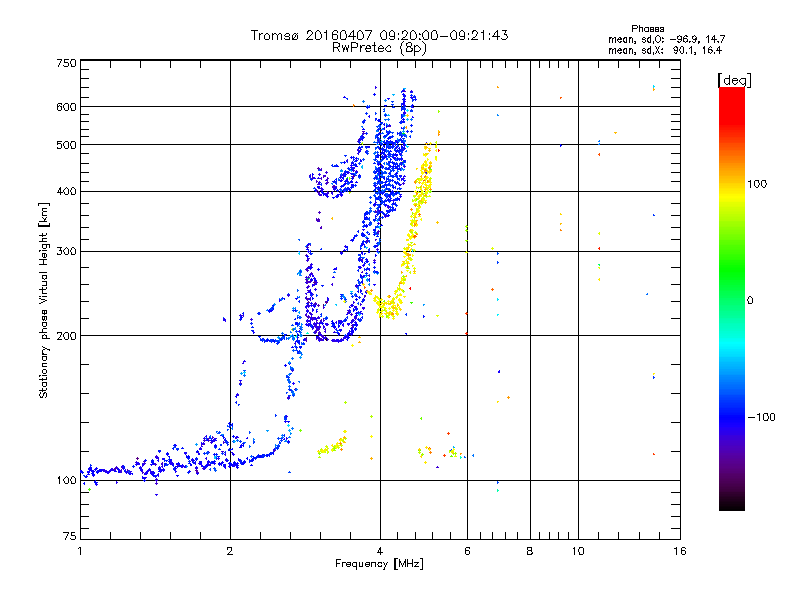Click the 10 tick label on frequency axis

pos(578,551)
